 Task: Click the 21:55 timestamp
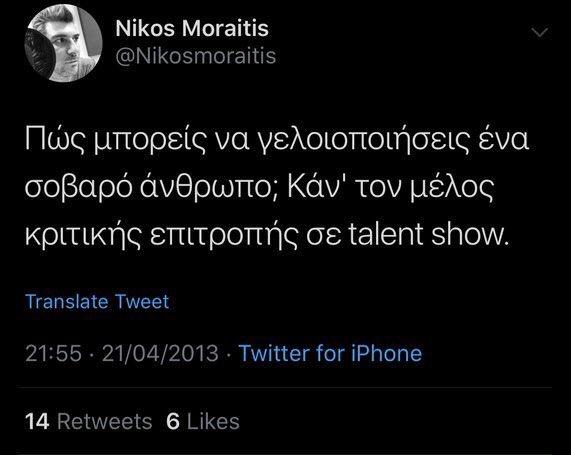coord(53,353)
